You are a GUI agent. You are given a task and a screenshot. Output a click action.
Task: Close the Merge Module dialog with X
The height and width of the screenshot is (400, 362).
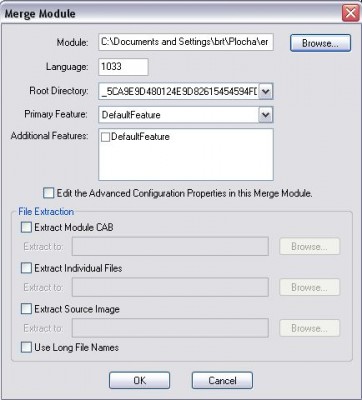tap(350, 13)
